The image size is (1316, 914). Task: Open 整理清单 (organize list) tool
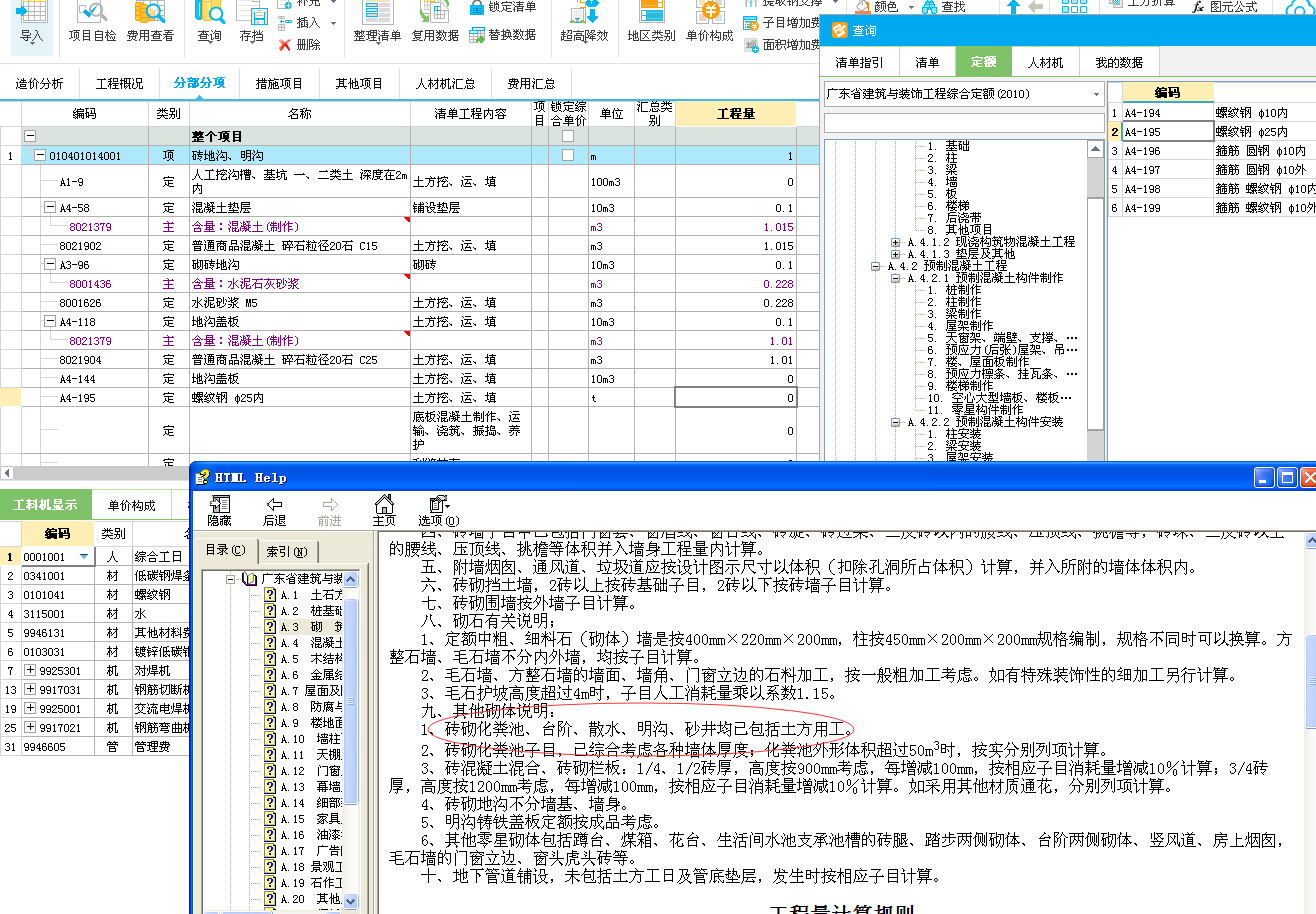click(377, 24)
